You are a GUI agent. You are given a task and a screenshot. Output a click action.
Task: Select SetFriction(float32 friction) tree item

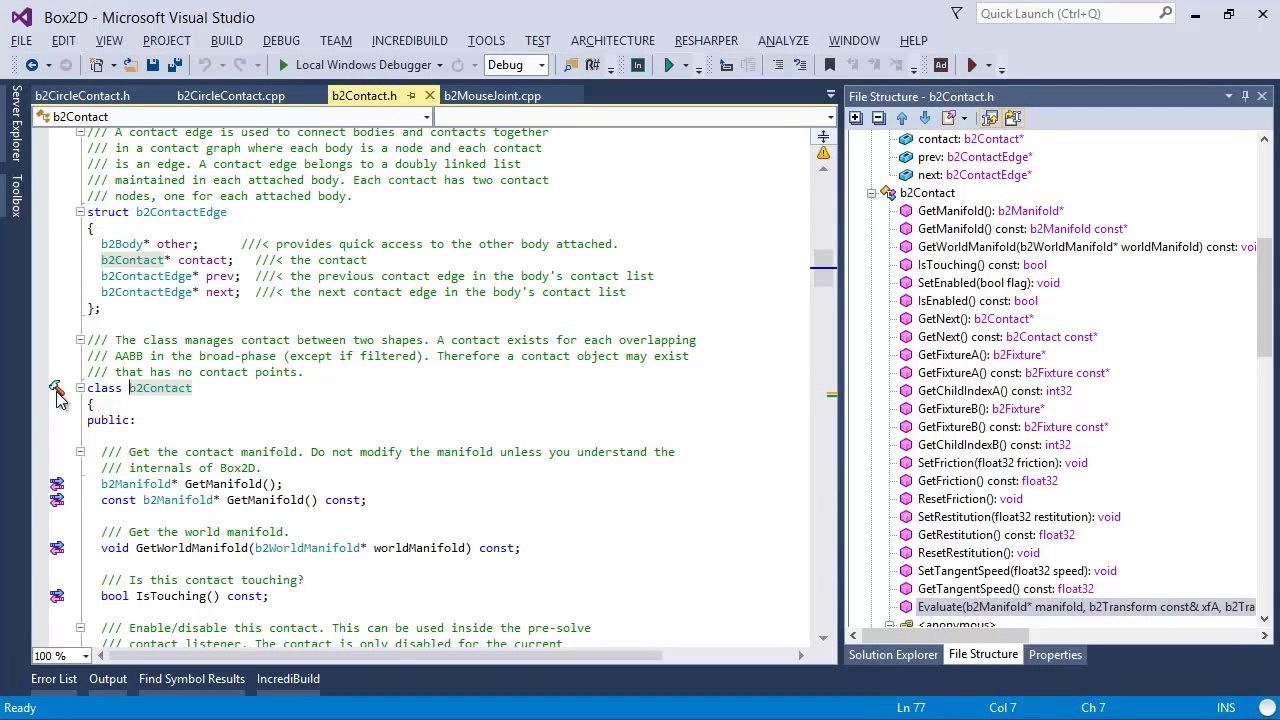pyautogui.click(x=1002, y=463)
